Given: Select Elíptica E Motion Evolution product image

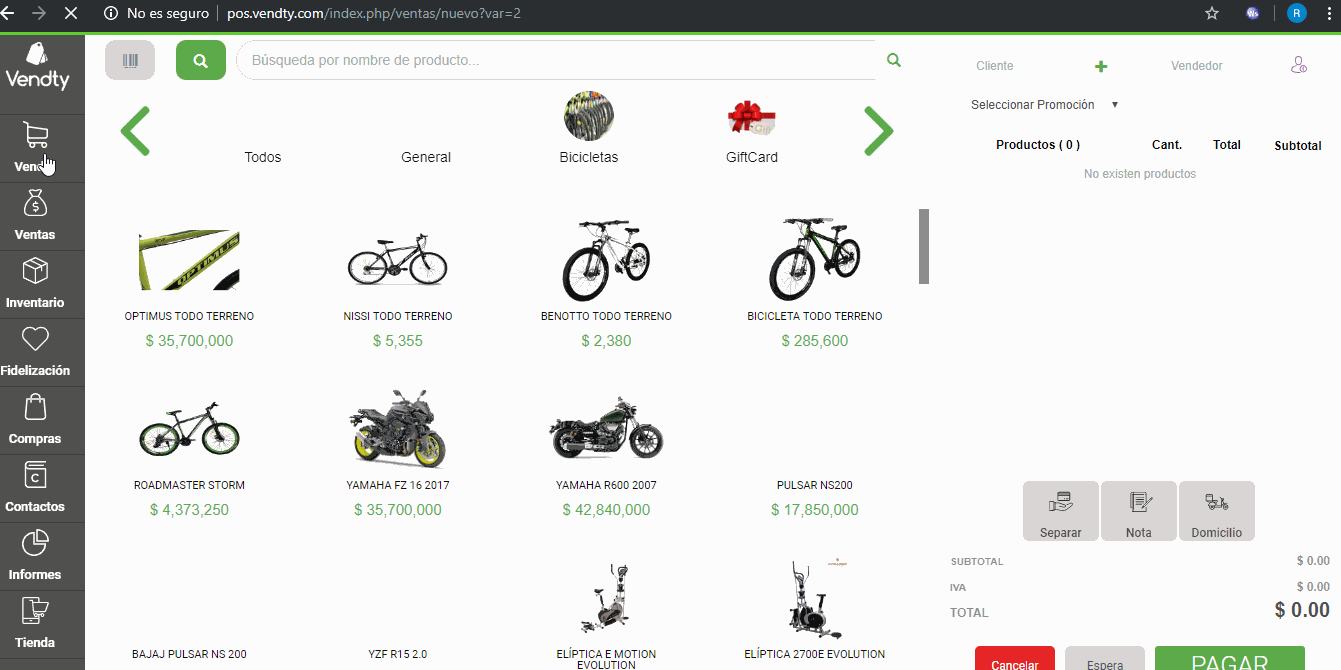Looking at the screenshot, I should tap(607, 600).
